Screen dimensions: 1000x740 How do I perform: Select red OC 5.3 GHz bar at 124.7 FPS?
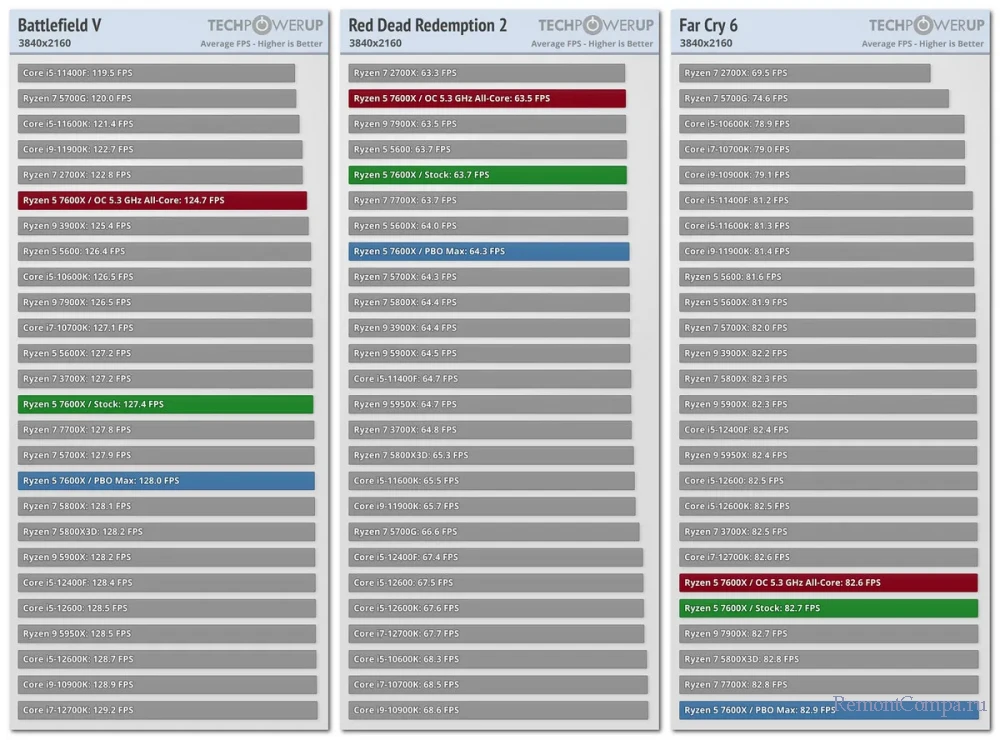coord(162,200)
